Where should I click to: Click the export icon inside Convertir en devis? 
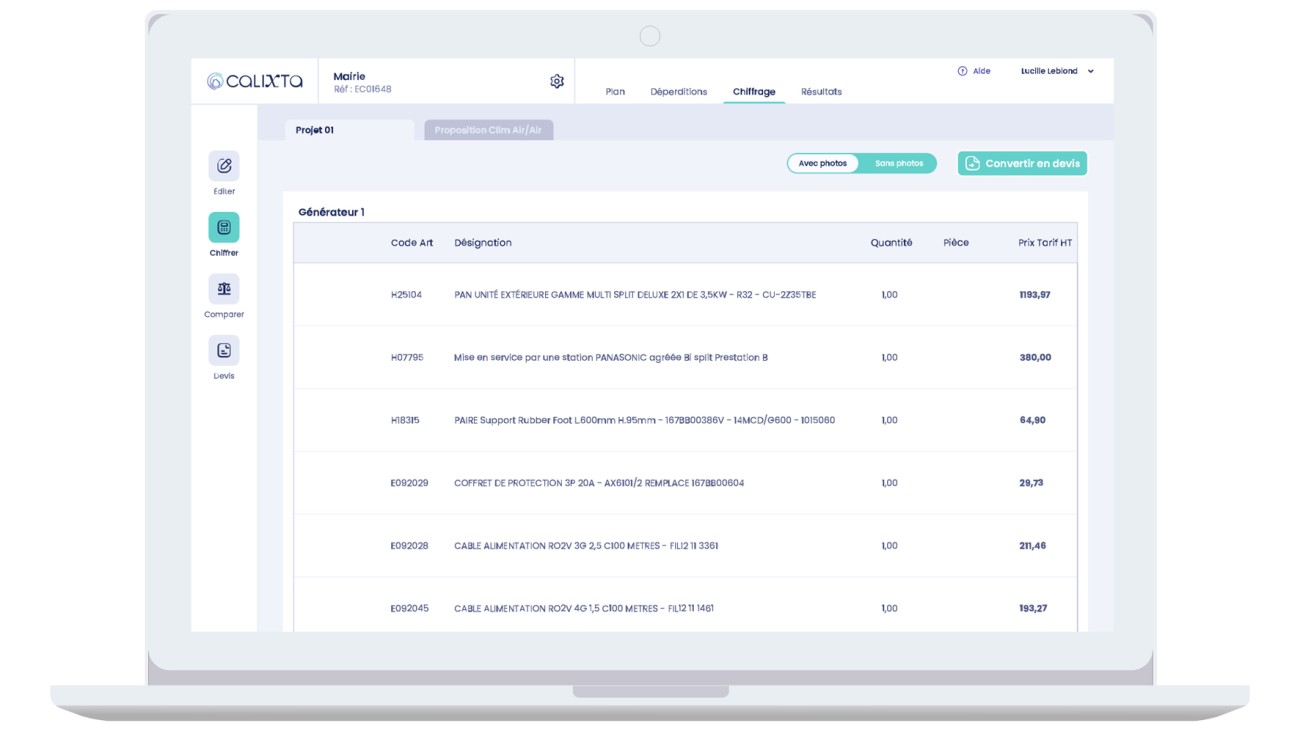pos(973,163)
